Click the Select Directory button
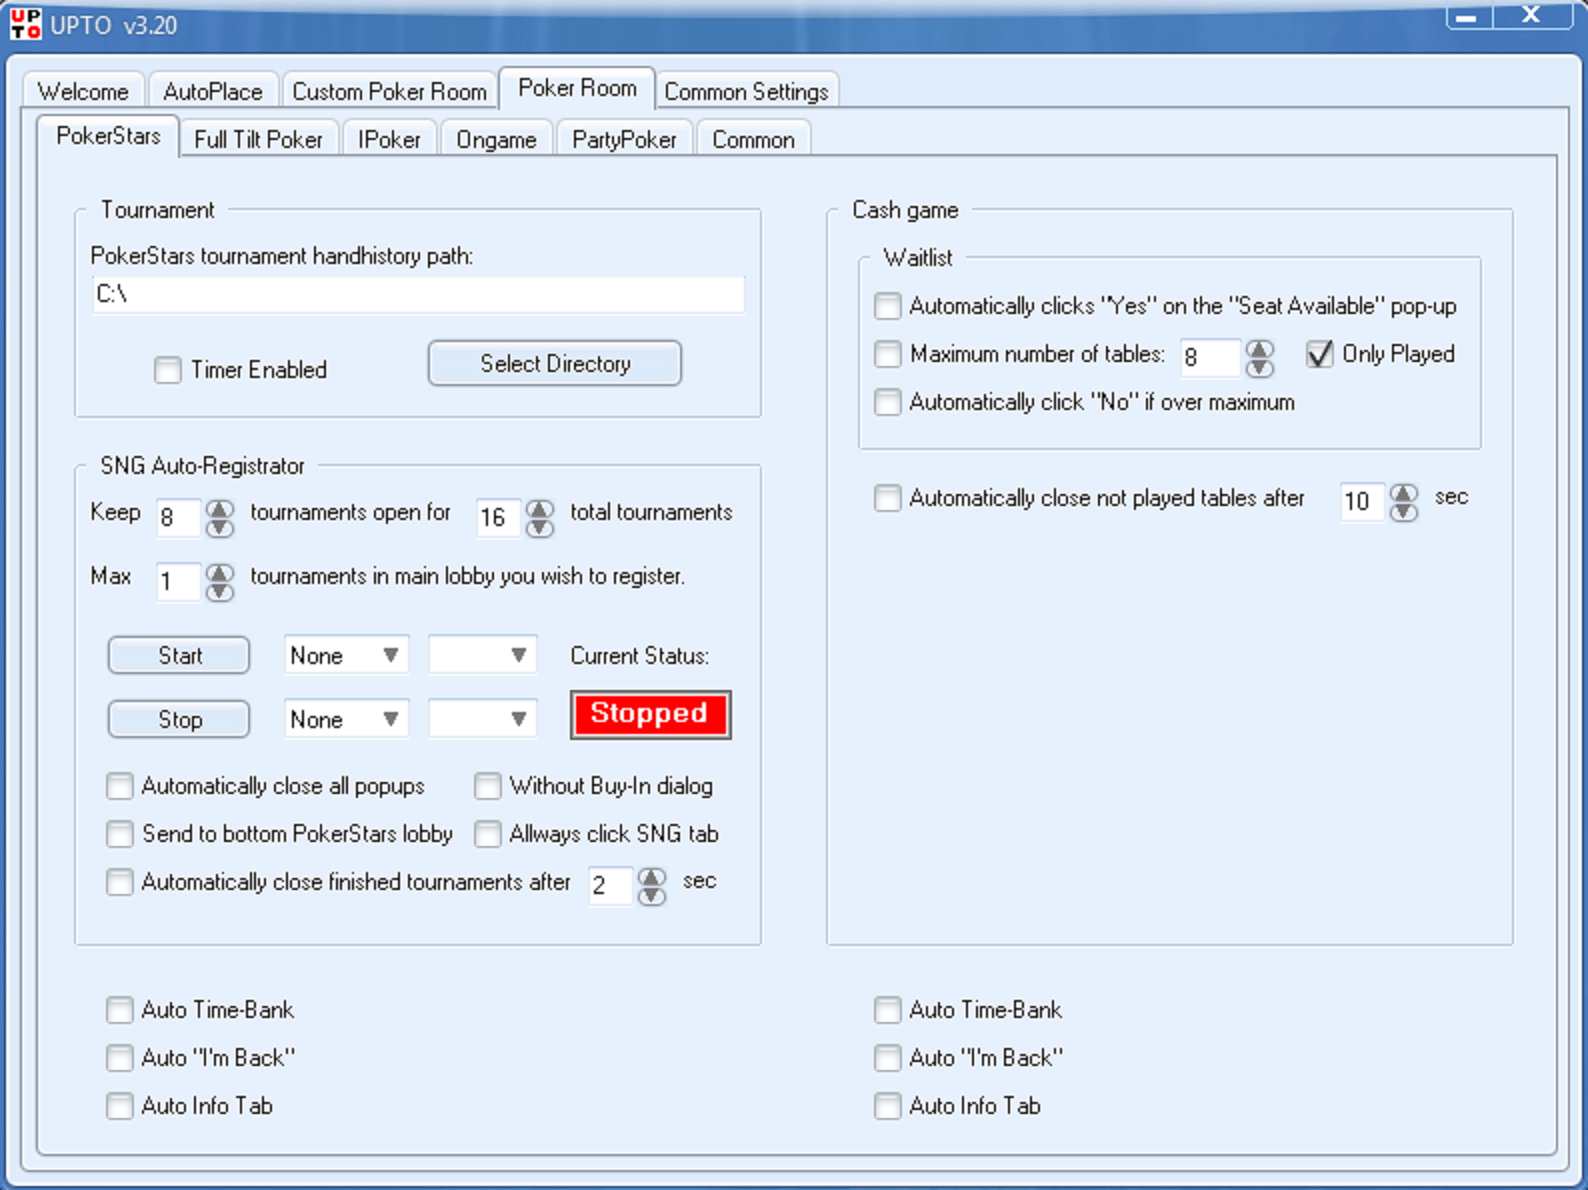This screenshot has width=1588, height=1190. pos(555,363)
